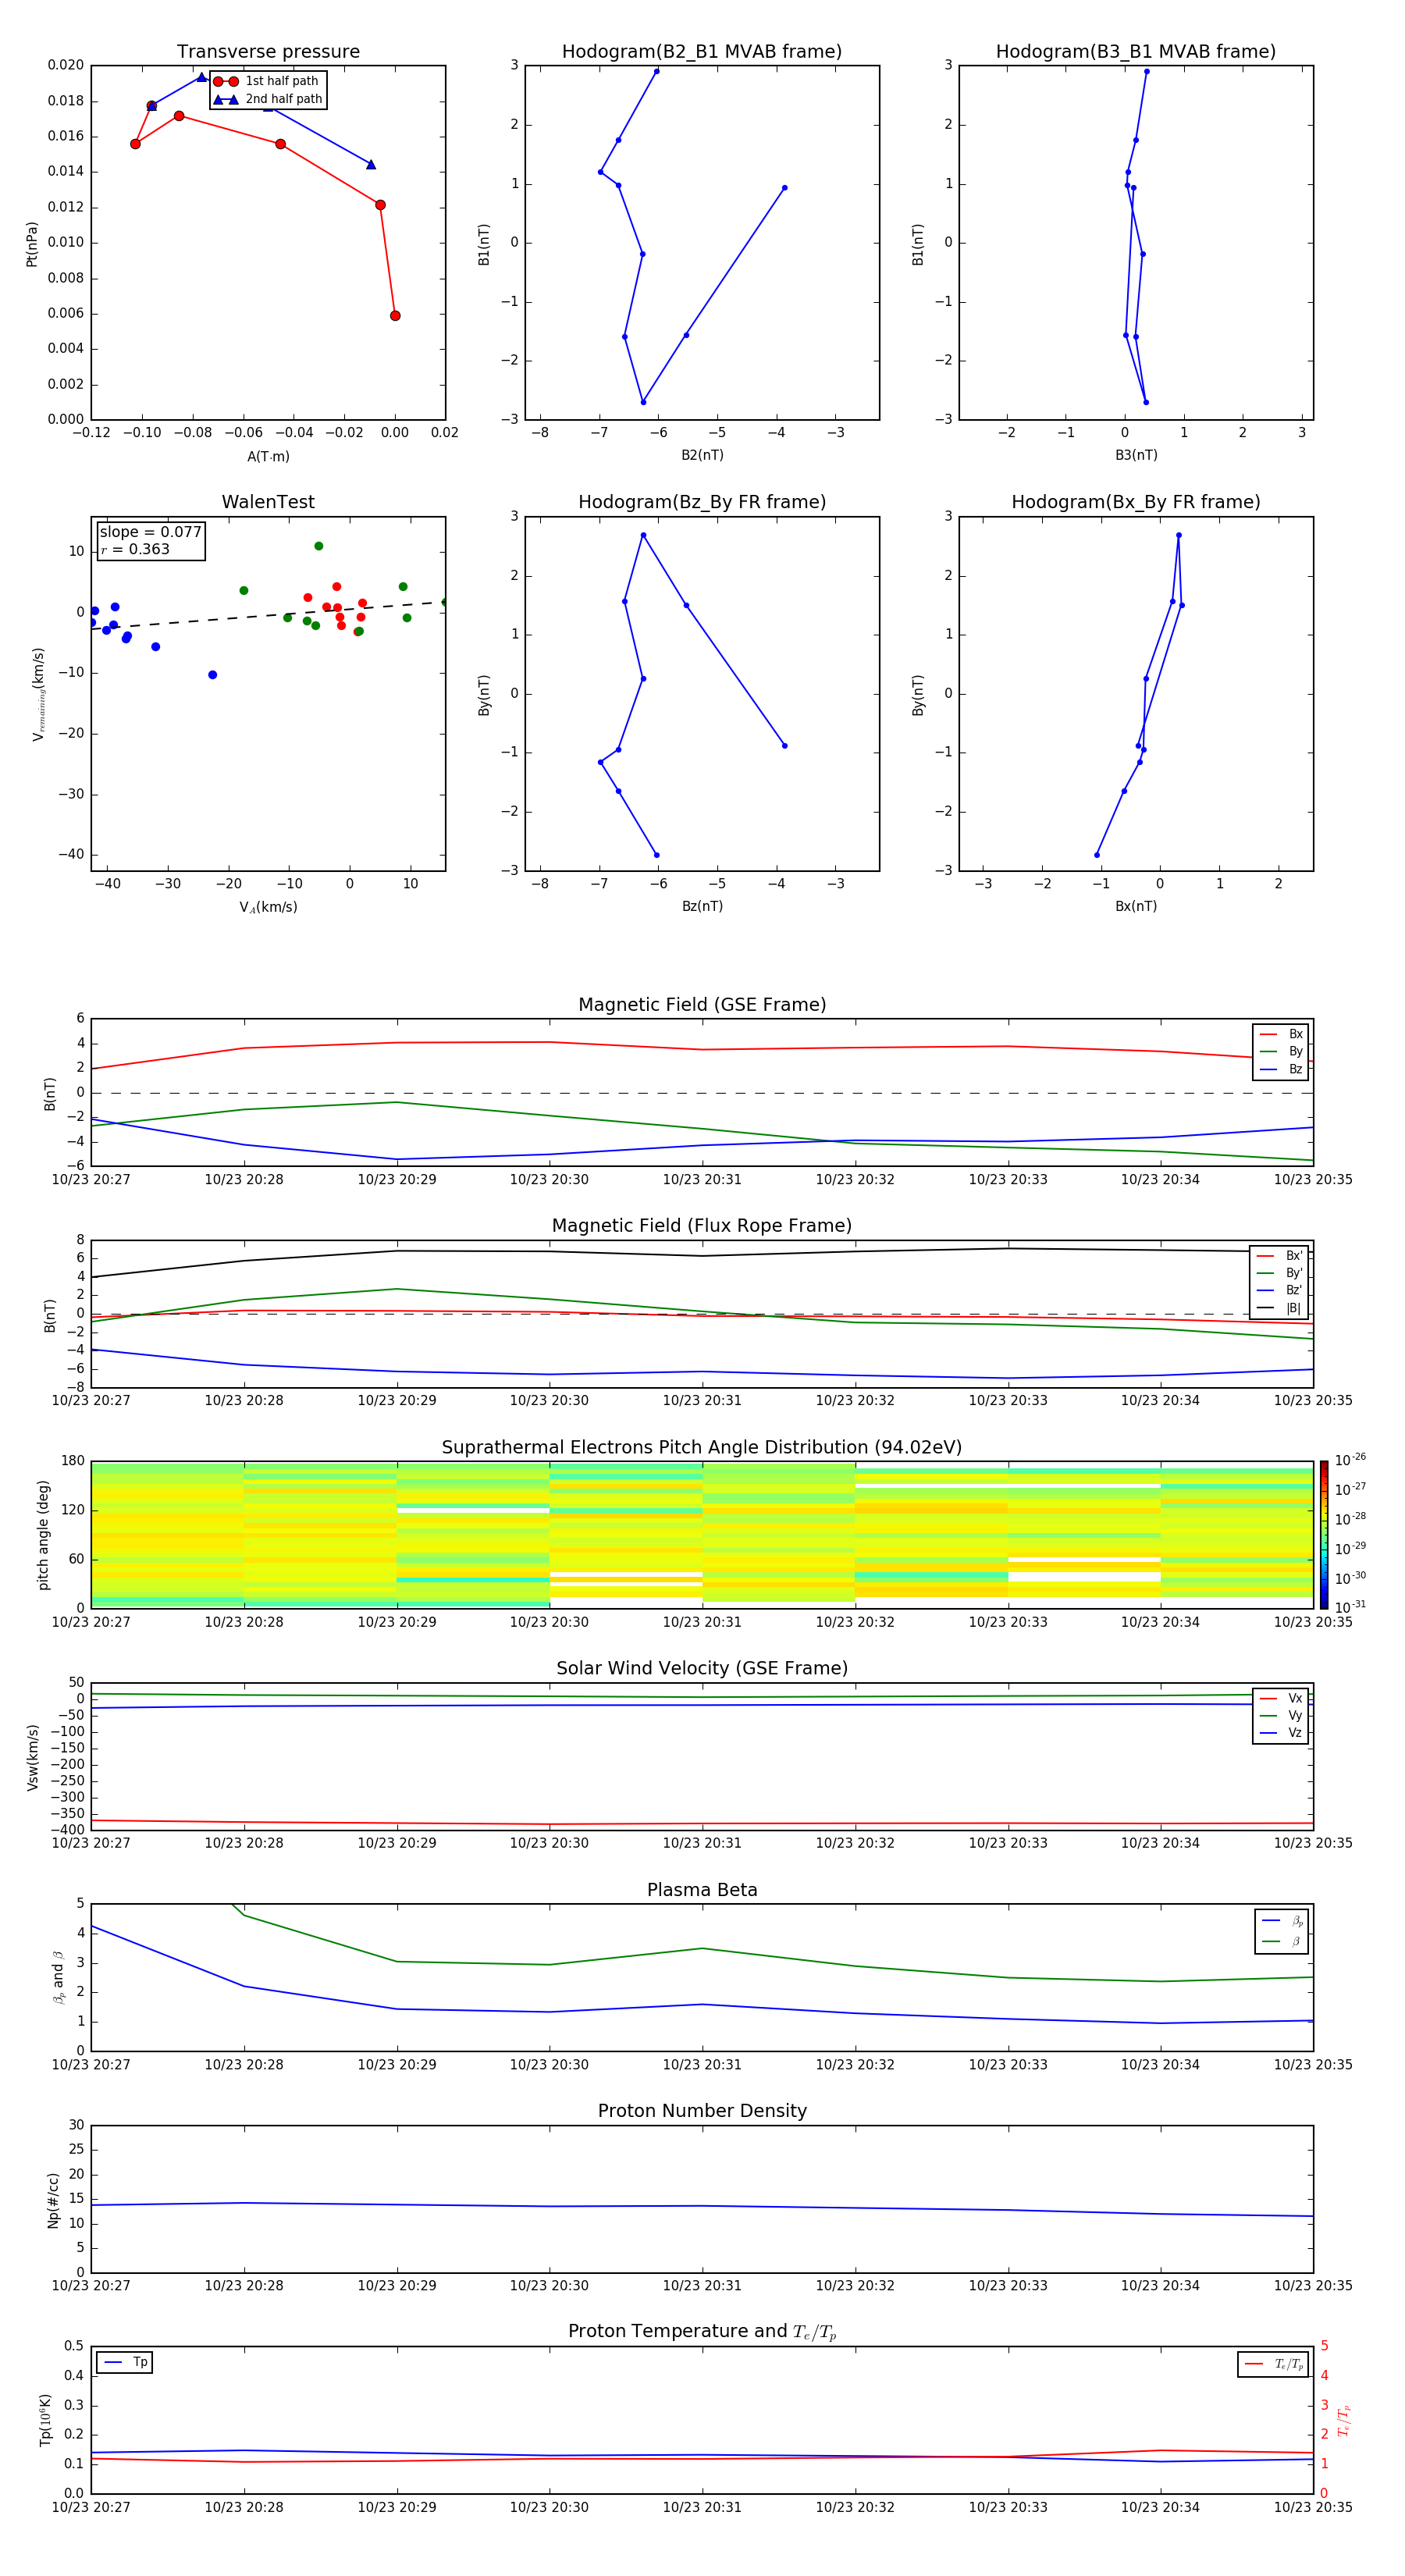This screenshot has height=2576, width=1405.
Task: Click the "V_remaining(km/s)" y-axis label
Action: tap(38, 694)
